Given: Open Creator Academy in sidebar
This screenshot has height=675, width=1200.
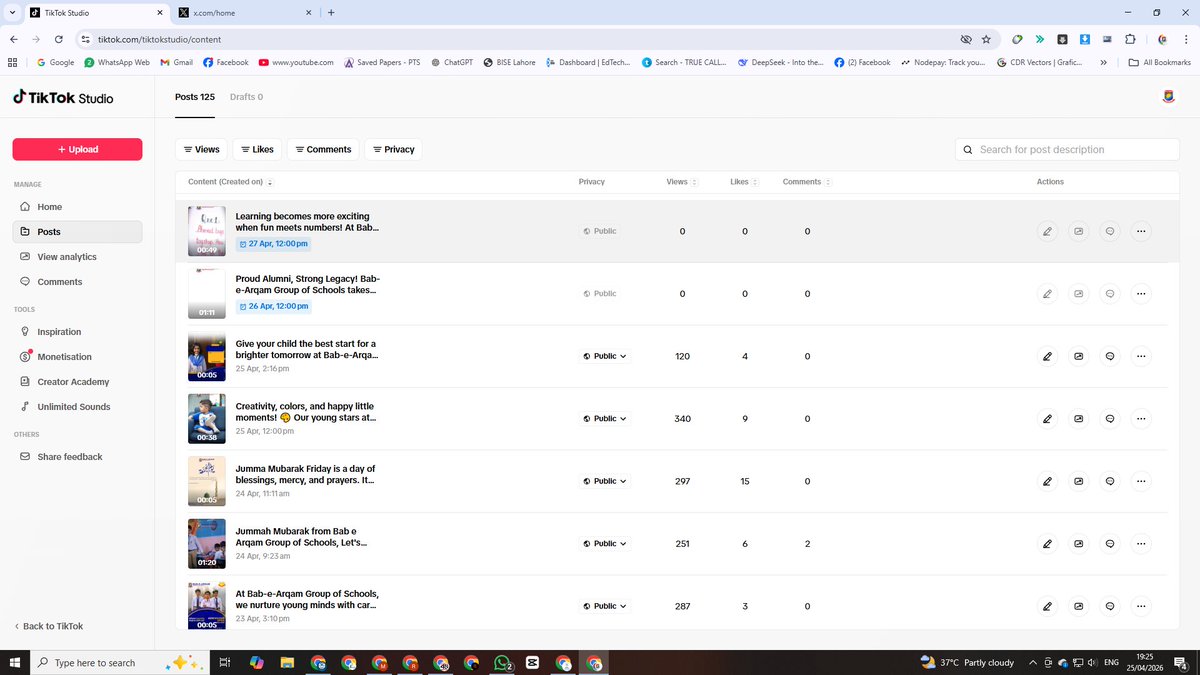Looking at the screenshot, I should click(77, 382).
